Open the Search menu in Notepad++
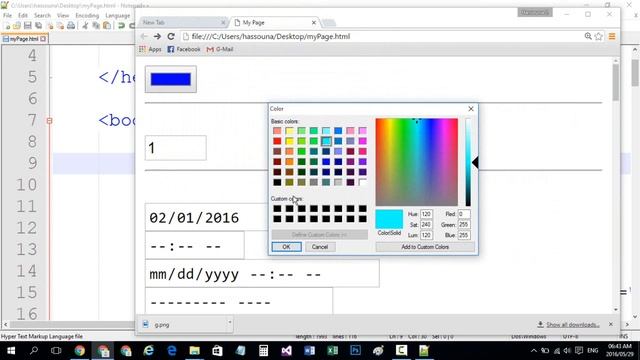 click(42, 16)
